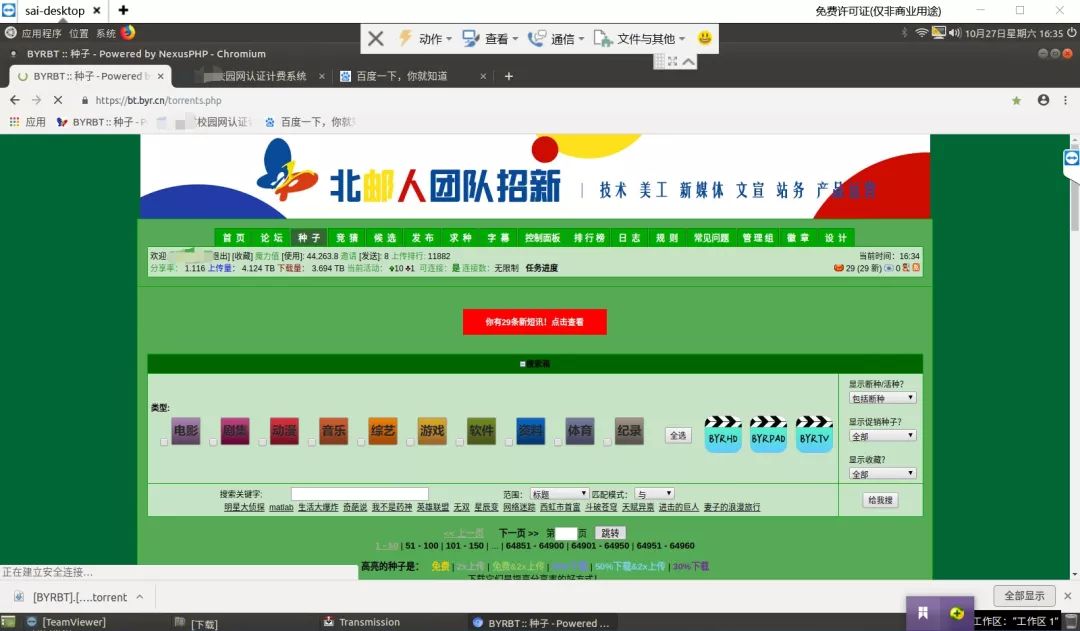
Task: Check the 综艺 category checkbox
Action: (x=361, y=442)
